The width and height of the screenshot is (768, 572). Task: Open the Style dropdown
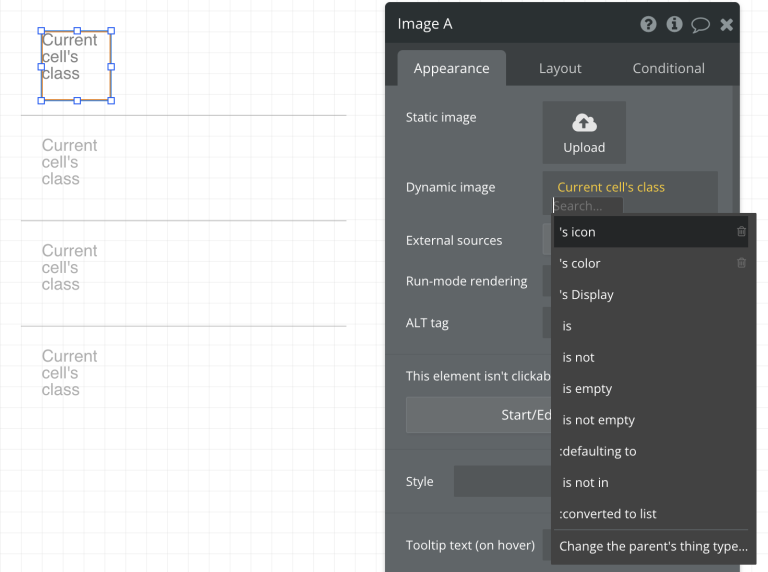(502, 481)
